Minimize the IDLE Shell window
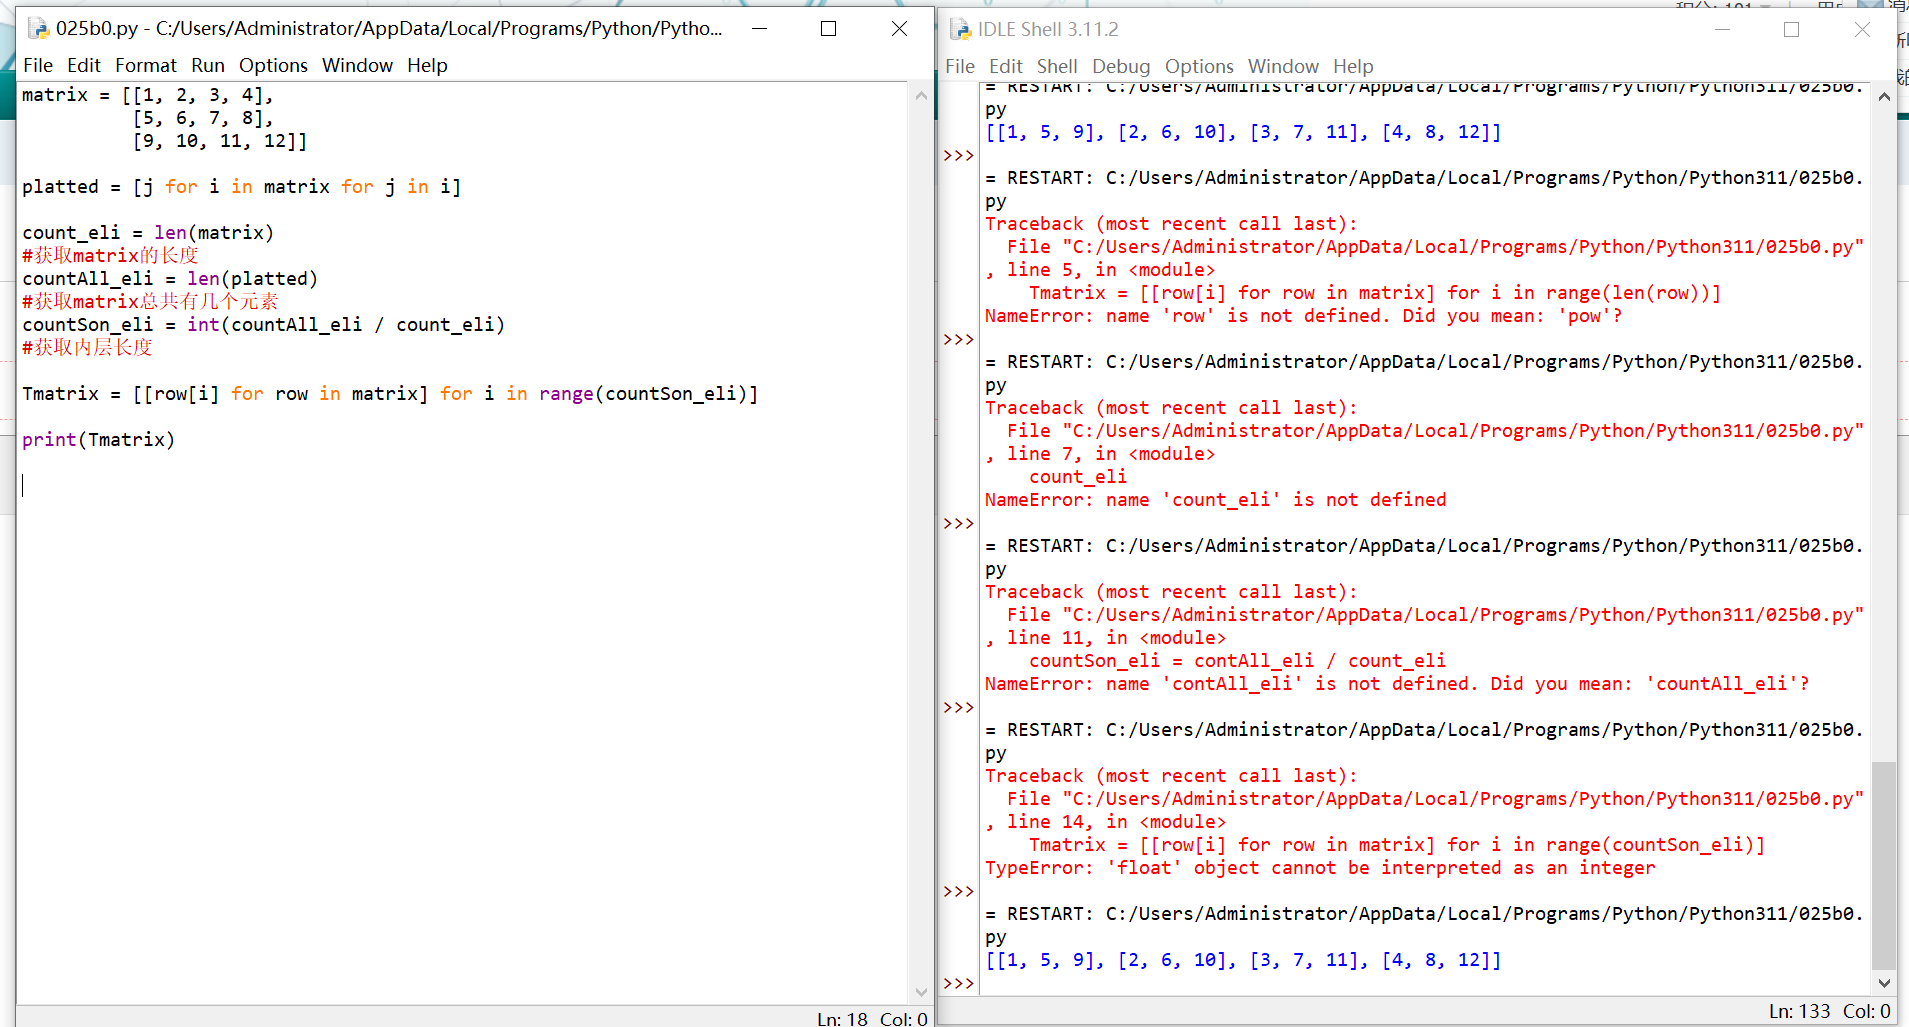The image size is (1909, 1027). click(x=1722, y=29)
